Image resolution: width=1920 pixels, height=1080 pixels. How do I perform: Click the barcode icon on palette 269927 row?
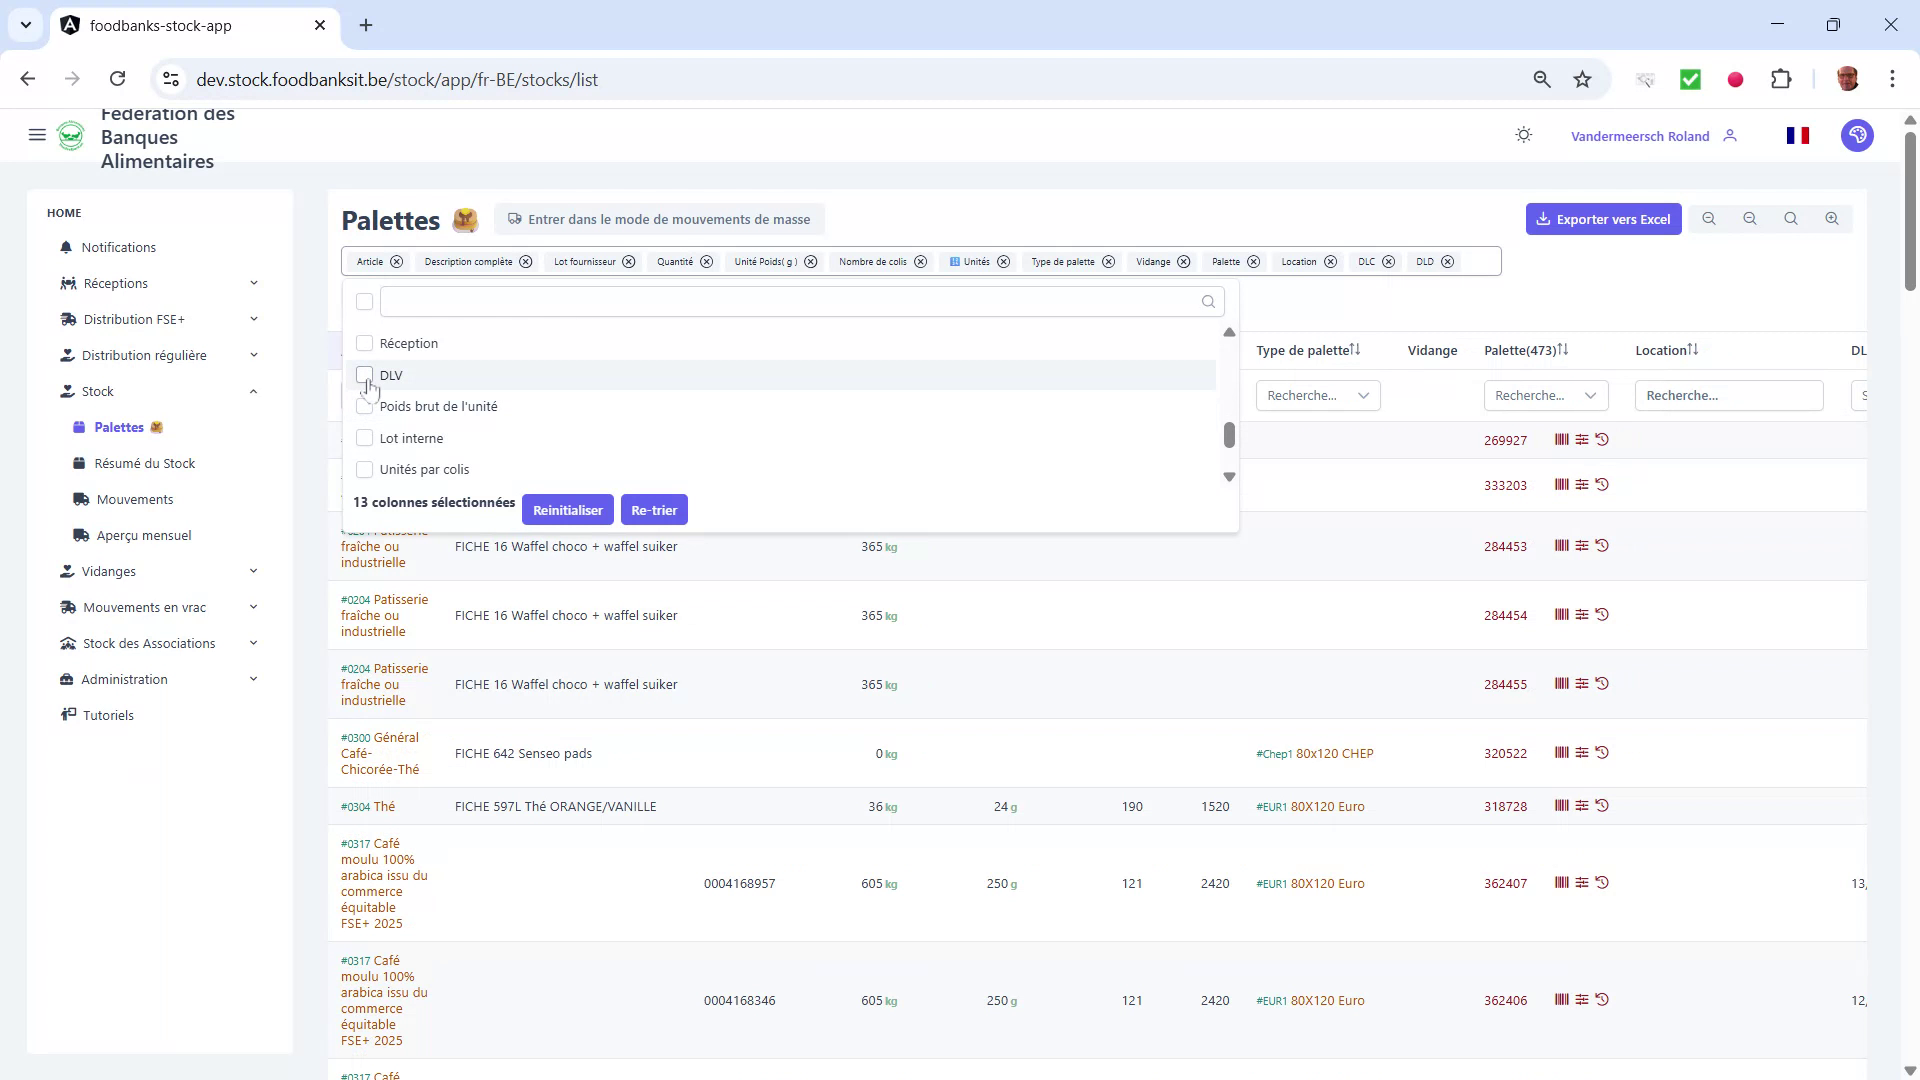click(1561, 440)
